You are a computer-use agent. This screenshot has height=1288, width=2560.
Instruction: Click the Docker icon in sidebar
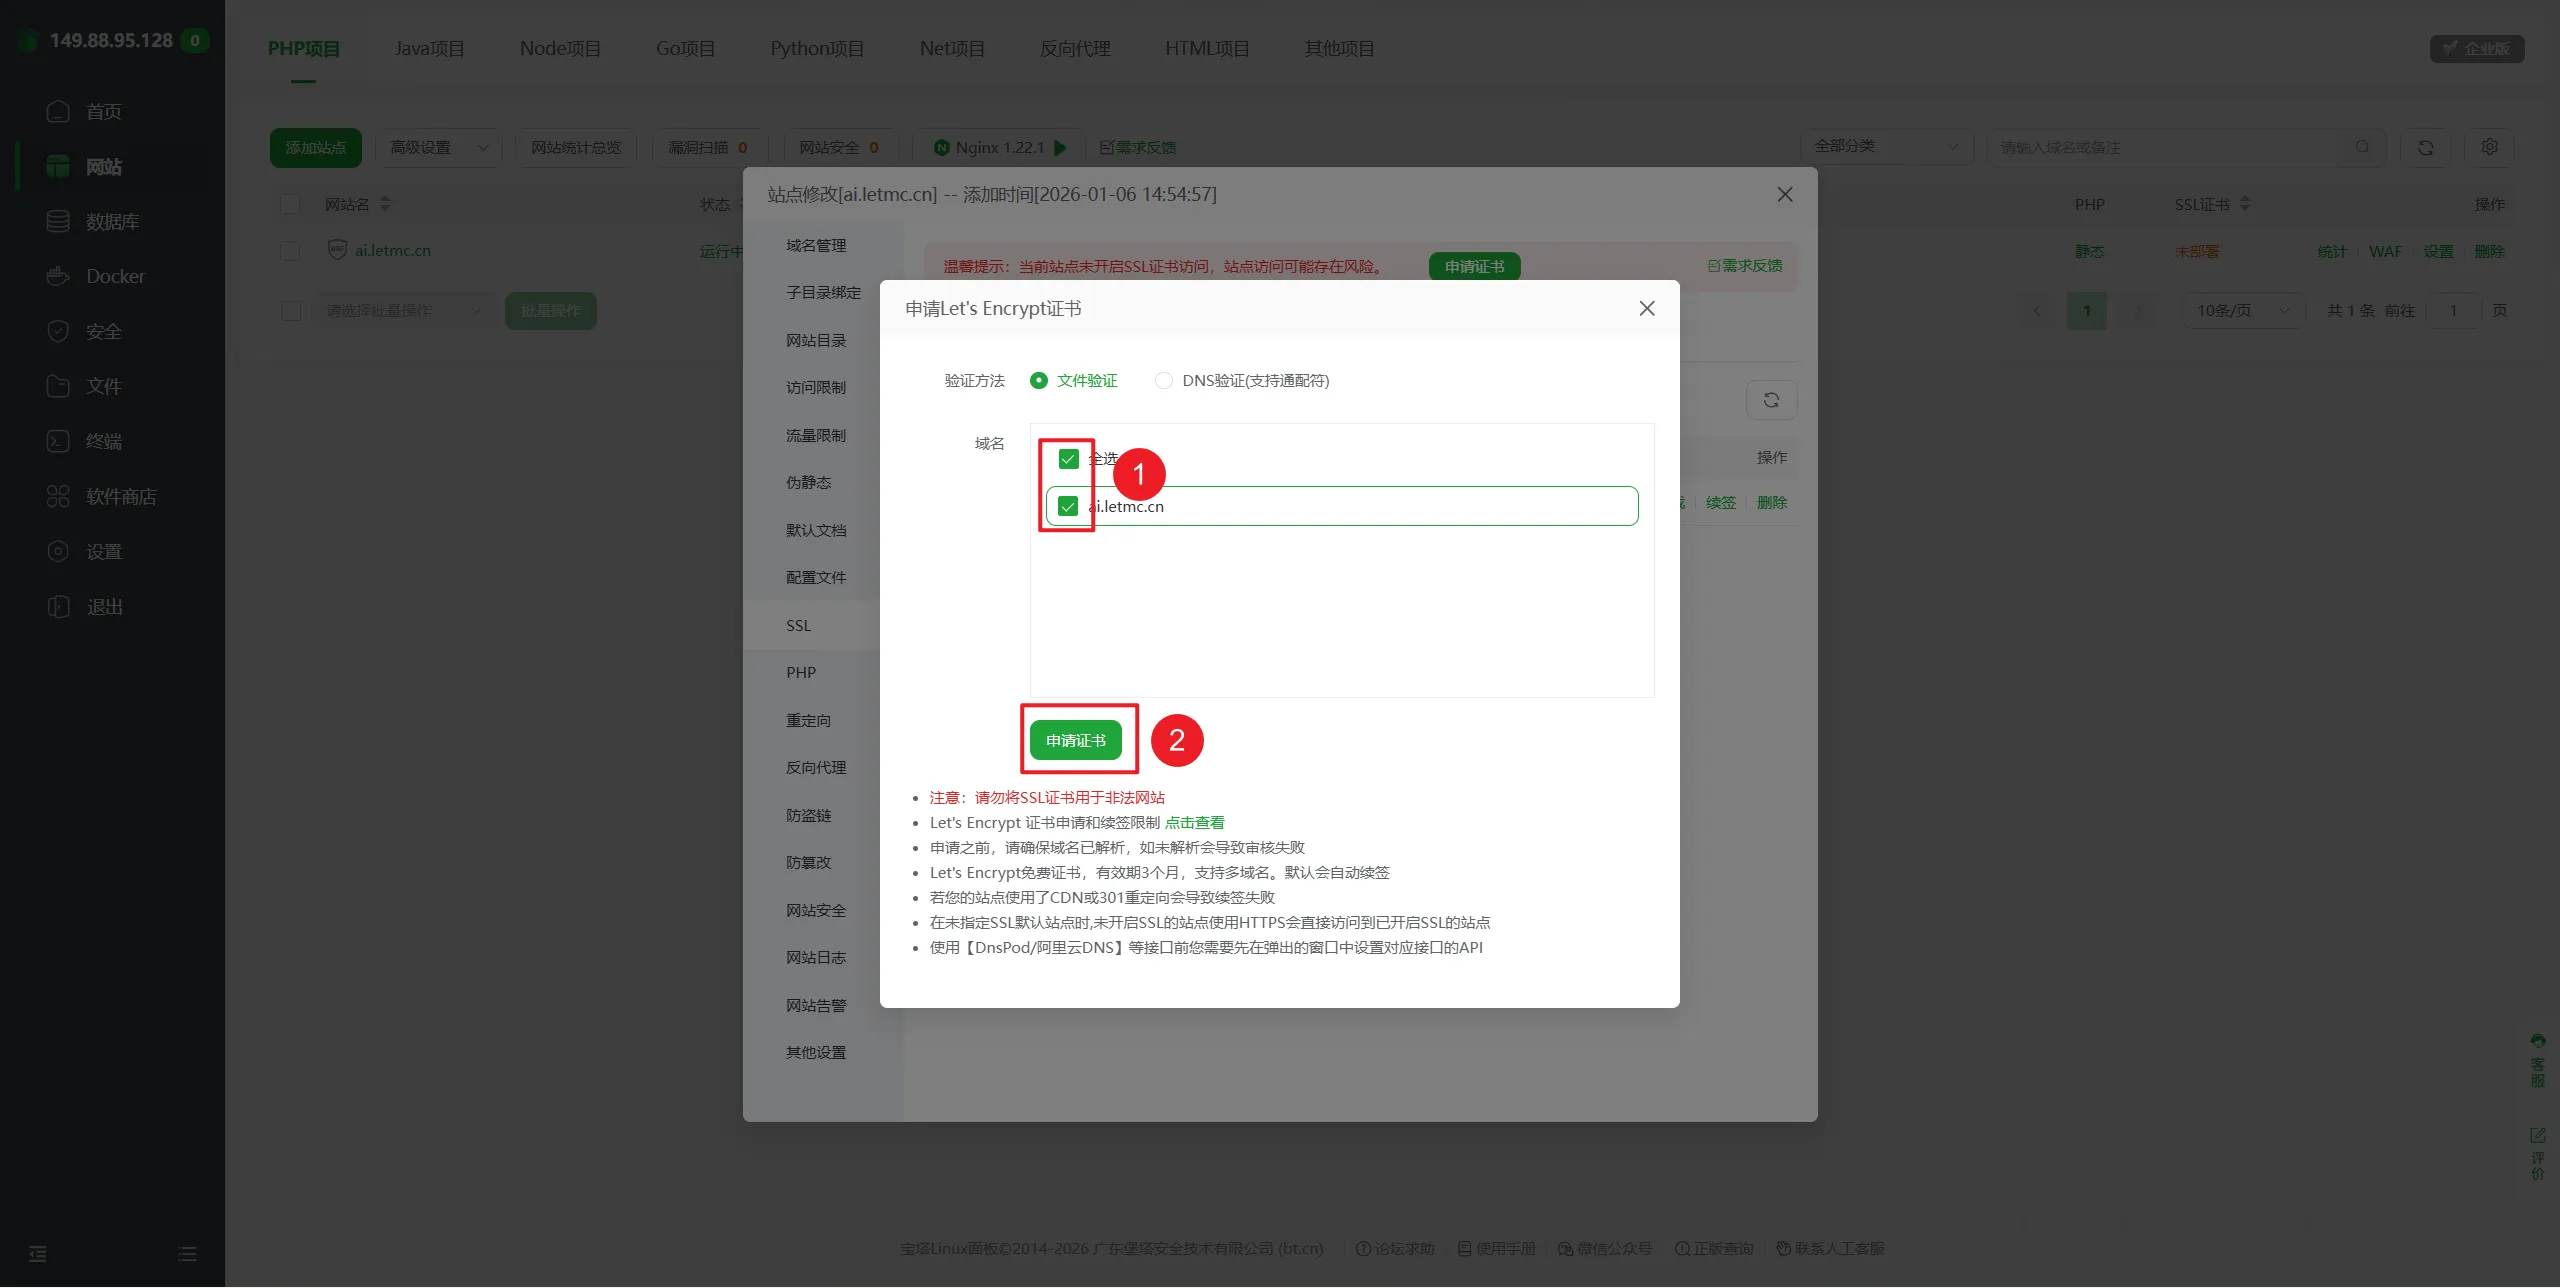(x=58, y=277)
